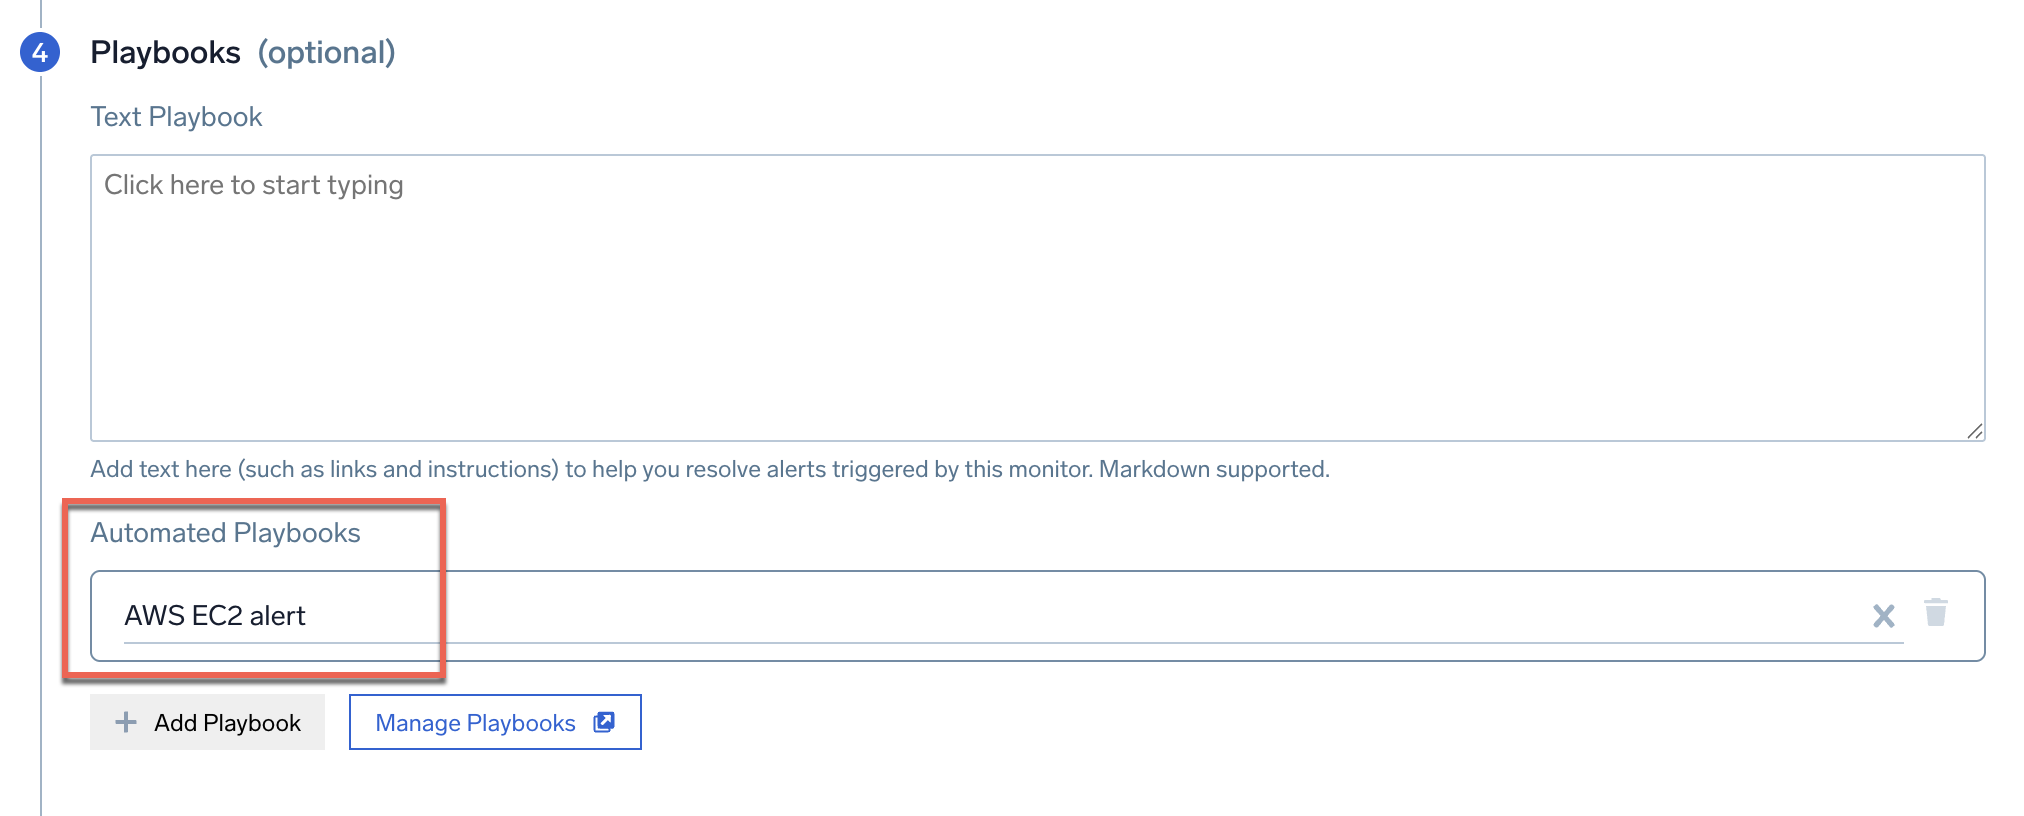
Task: Clear the AWS EC2 alert selection
Action: (x=1883, y=616)
